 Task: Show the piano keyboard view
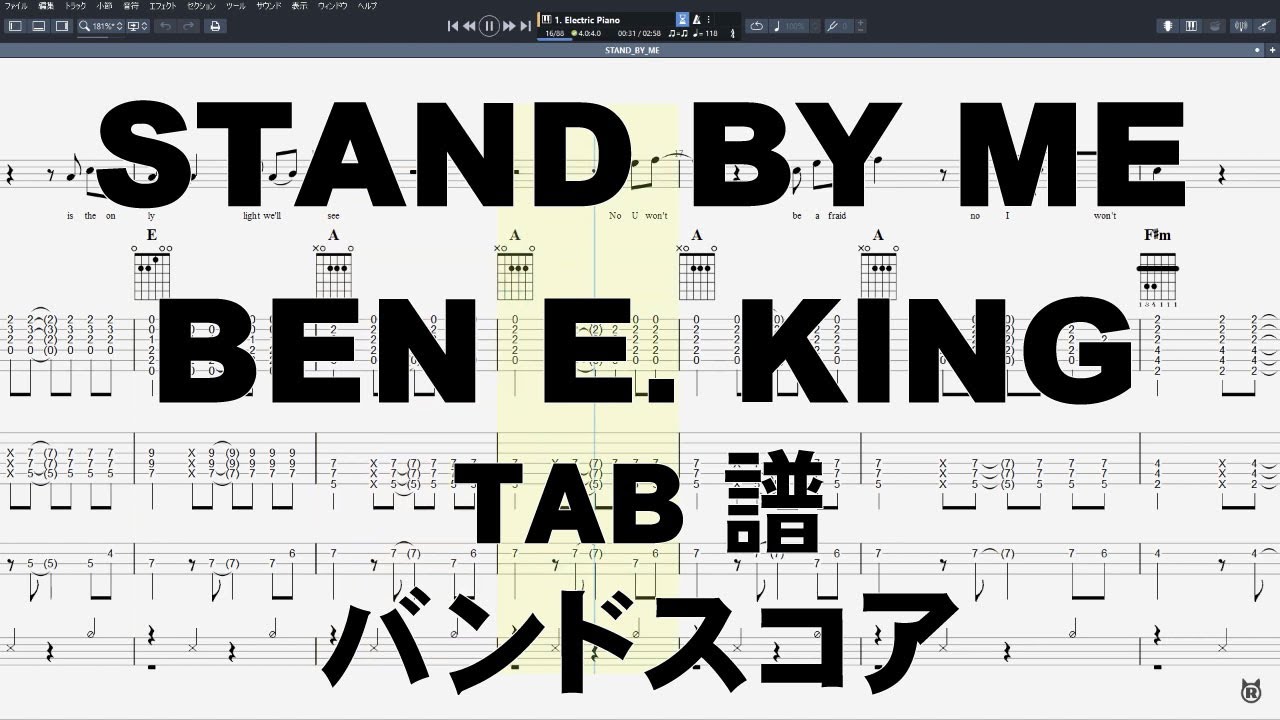coord(1191,26)
